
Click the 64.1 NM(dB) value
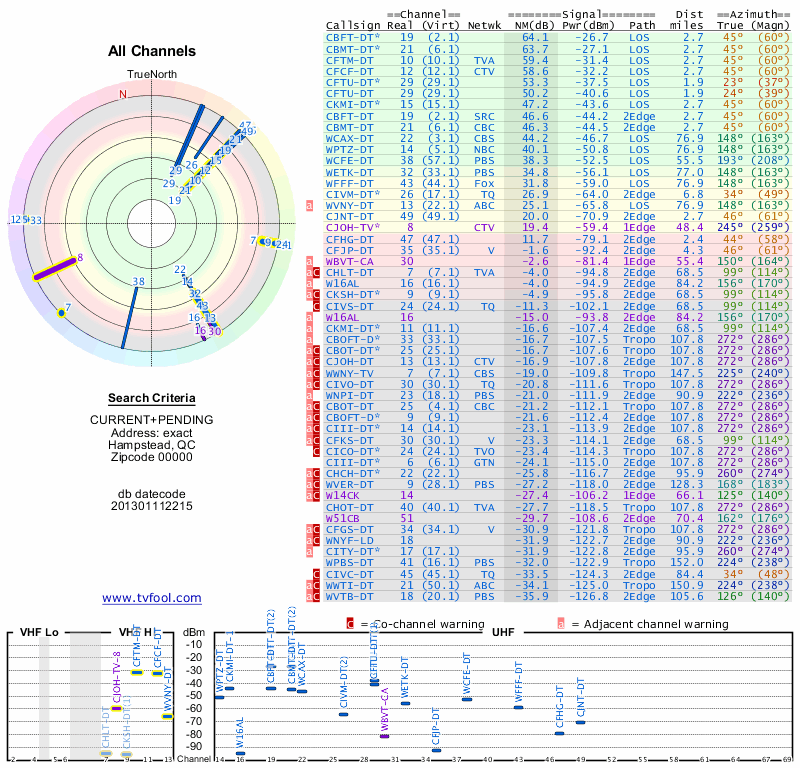coord(535,37)
